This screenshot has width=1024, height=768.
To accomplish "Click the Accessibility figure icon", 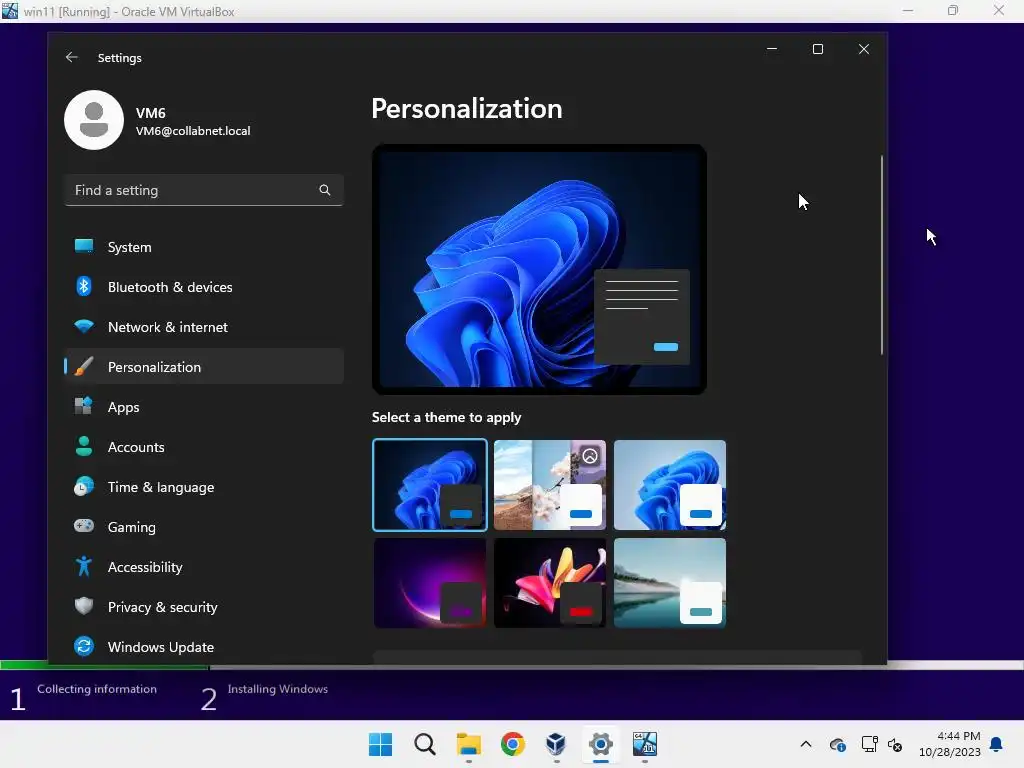I will click(x=84, y=566).
